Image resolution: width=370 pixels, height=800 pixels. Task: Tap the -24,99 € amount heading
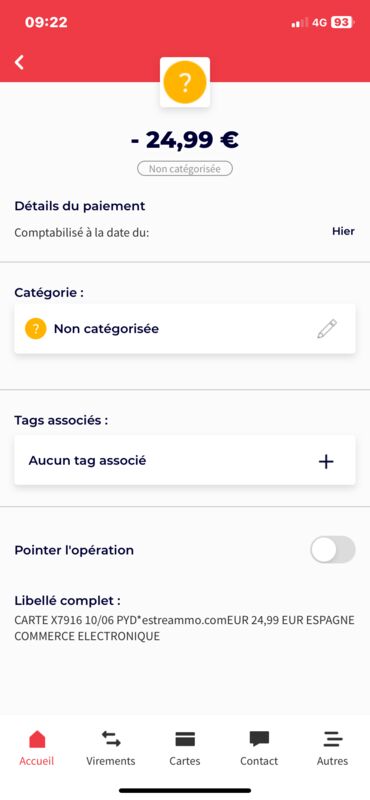click(x=185, y=139)
